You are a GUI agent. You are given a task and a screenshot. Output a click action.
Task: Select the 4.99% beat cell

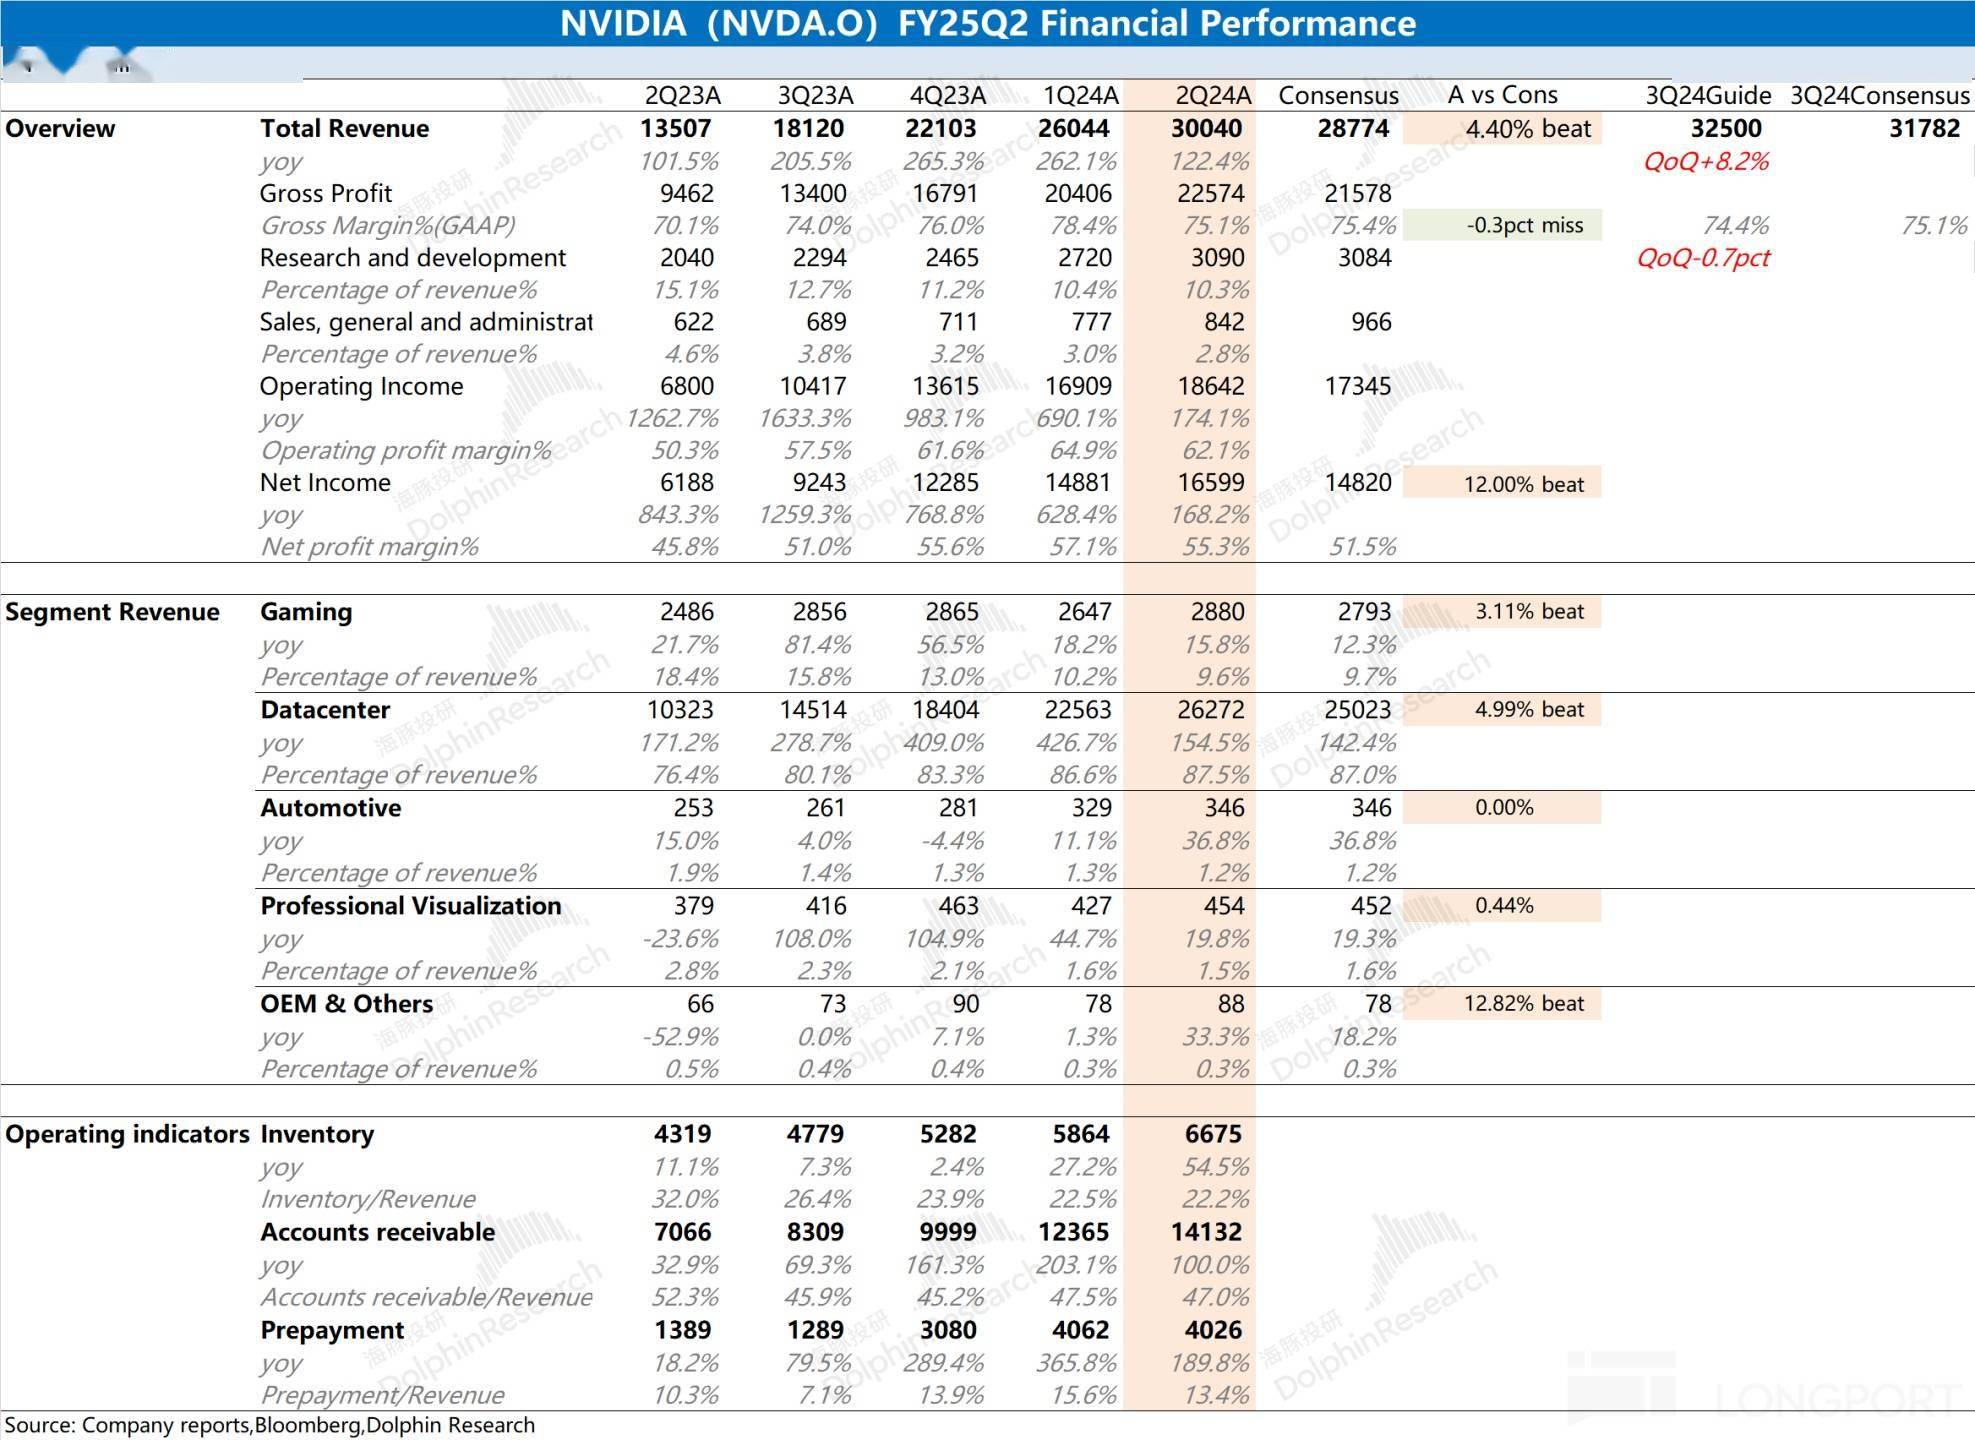pyautogui.click(x=1502, y=709)
